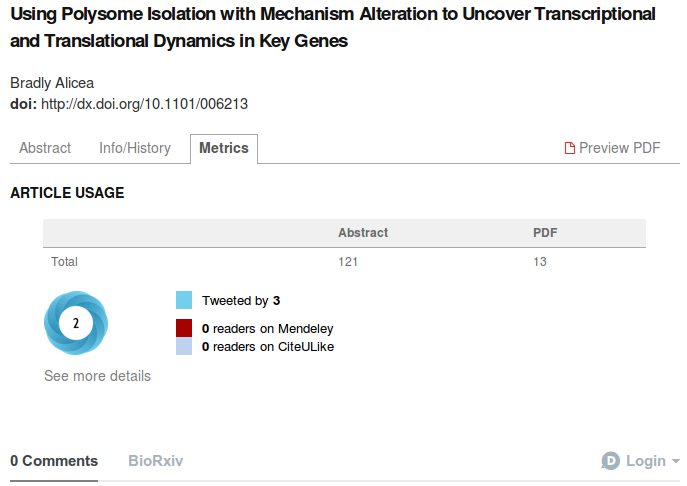Screen dimensions: 687x486
Task: Open the Info/History tab
Action: 135,148
